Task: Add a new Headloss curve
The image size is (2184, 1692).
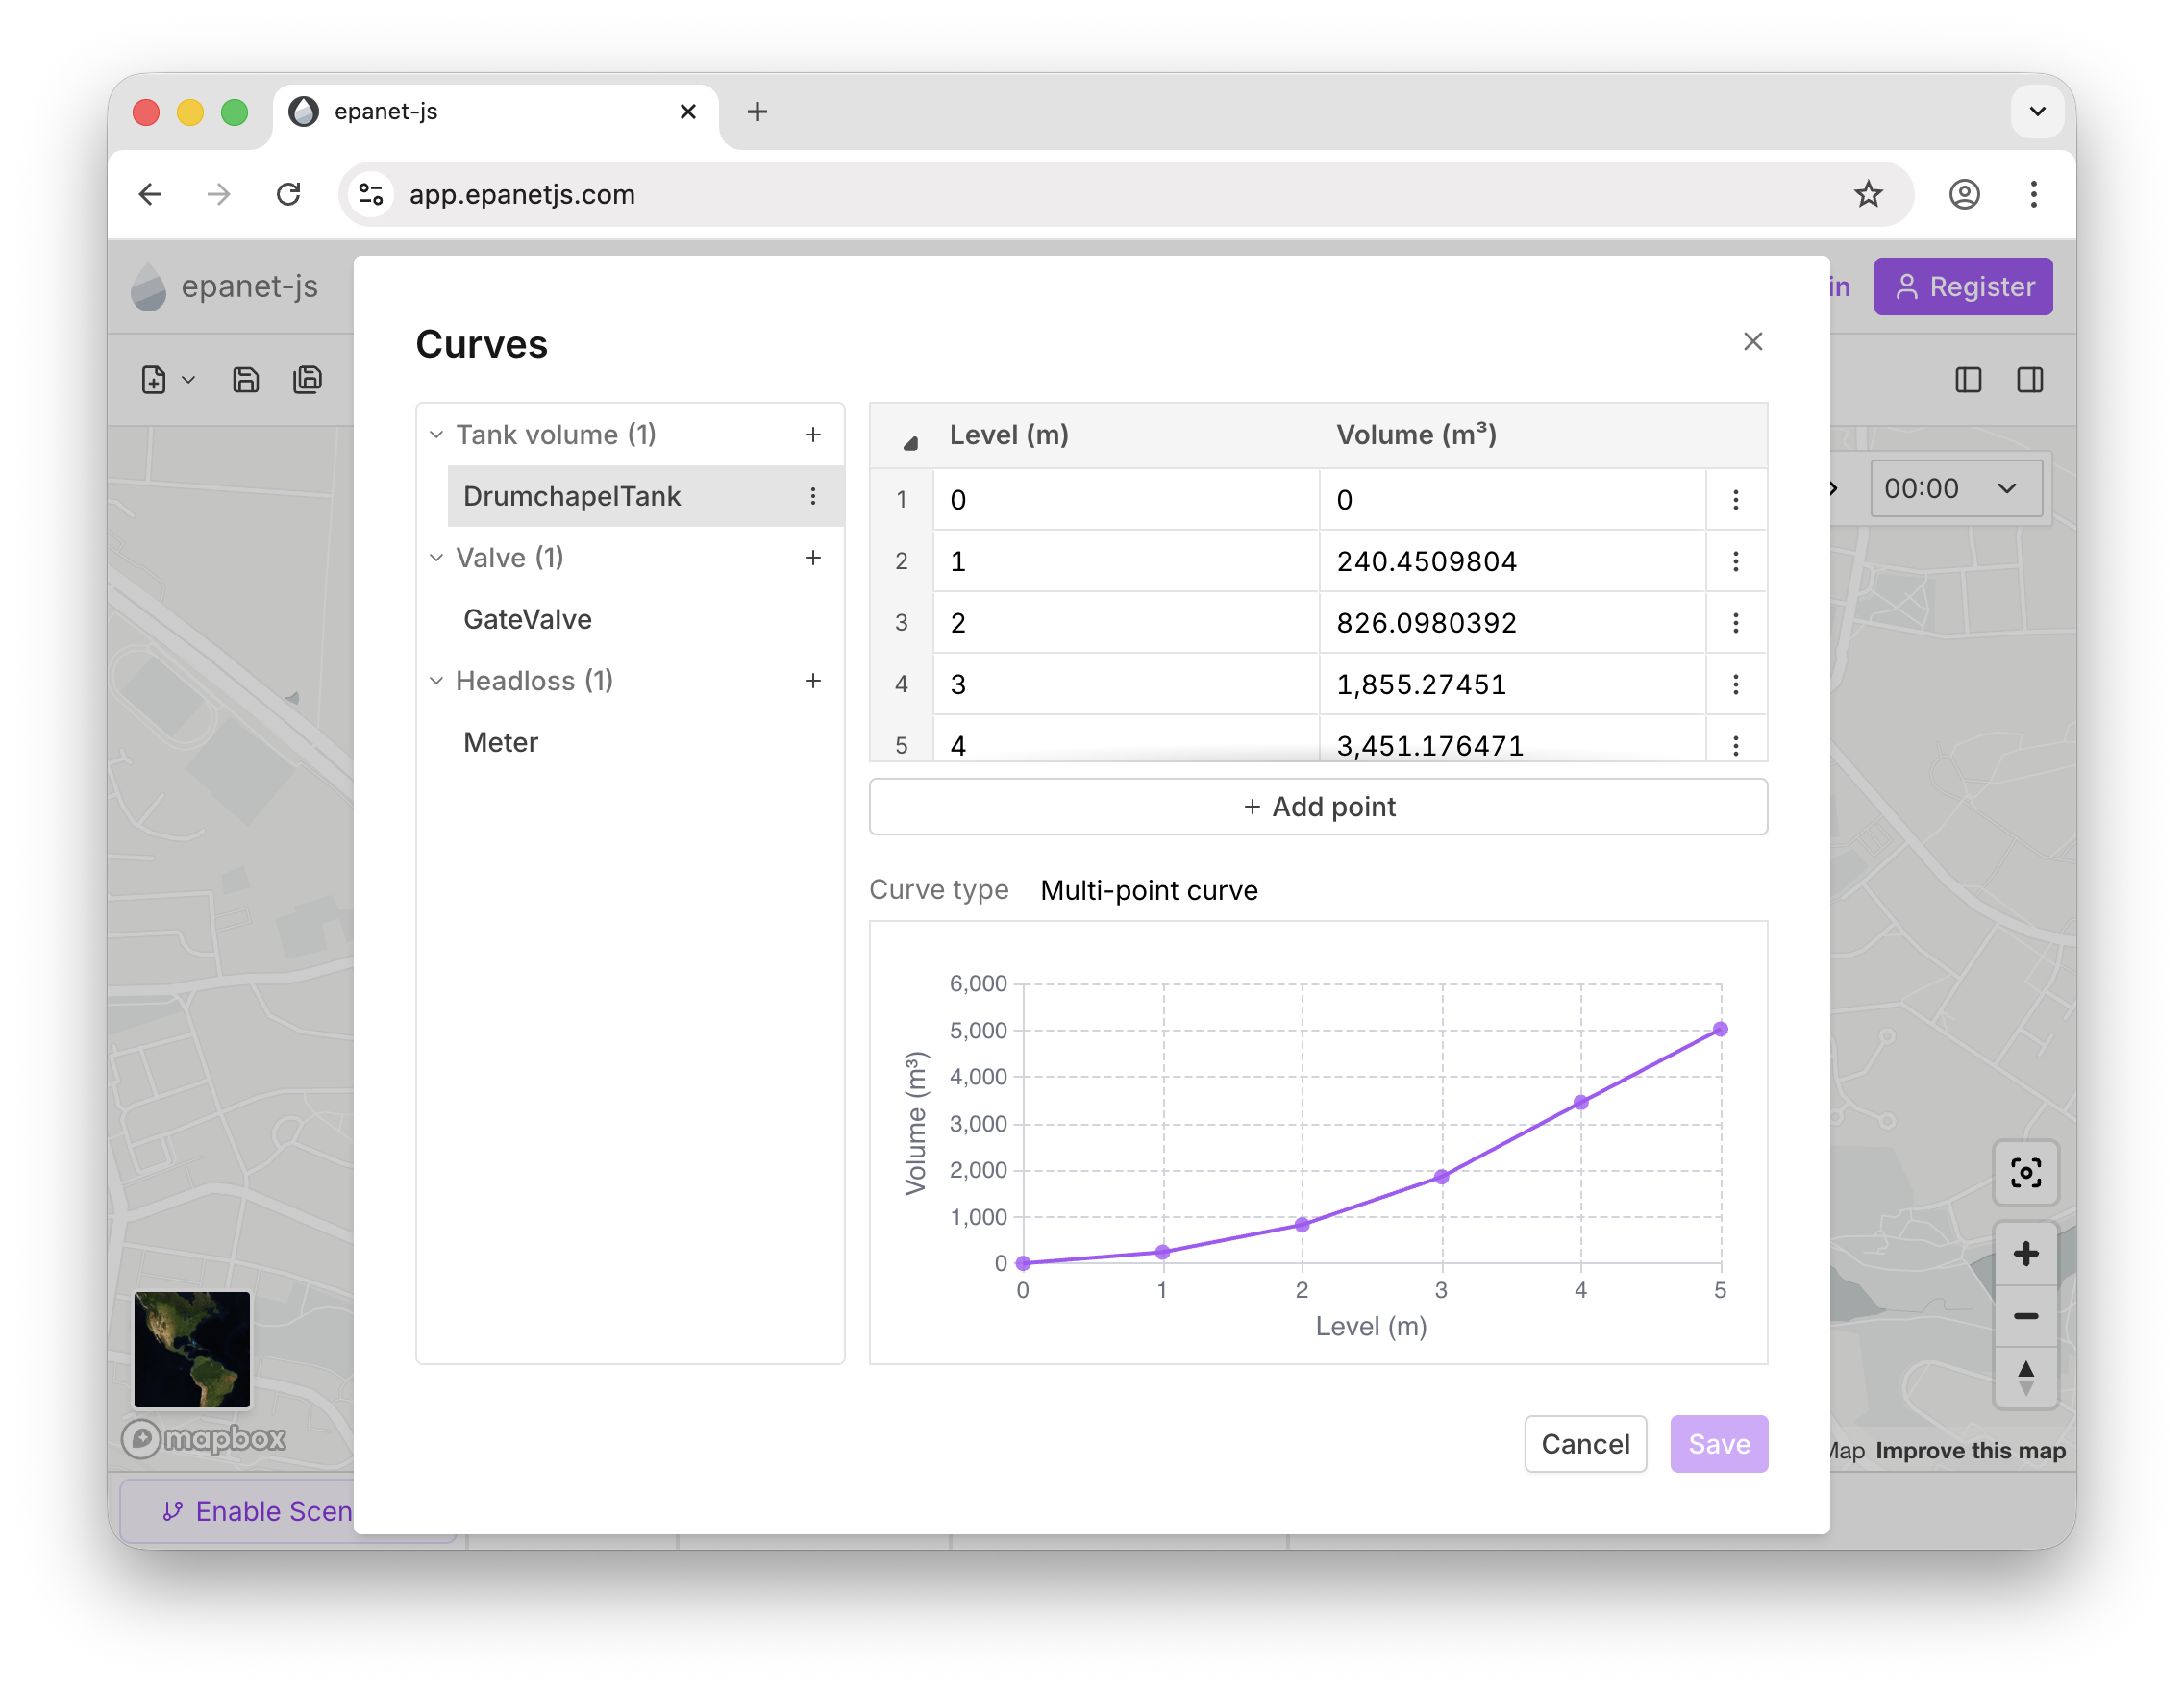Action: tap(812, 681)
